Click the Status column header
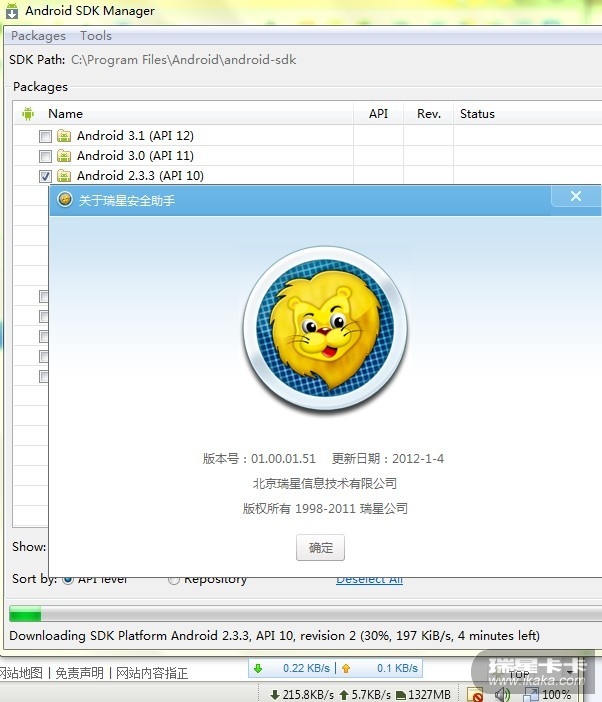This screenshot has width=602, height=702. [477, 114]
